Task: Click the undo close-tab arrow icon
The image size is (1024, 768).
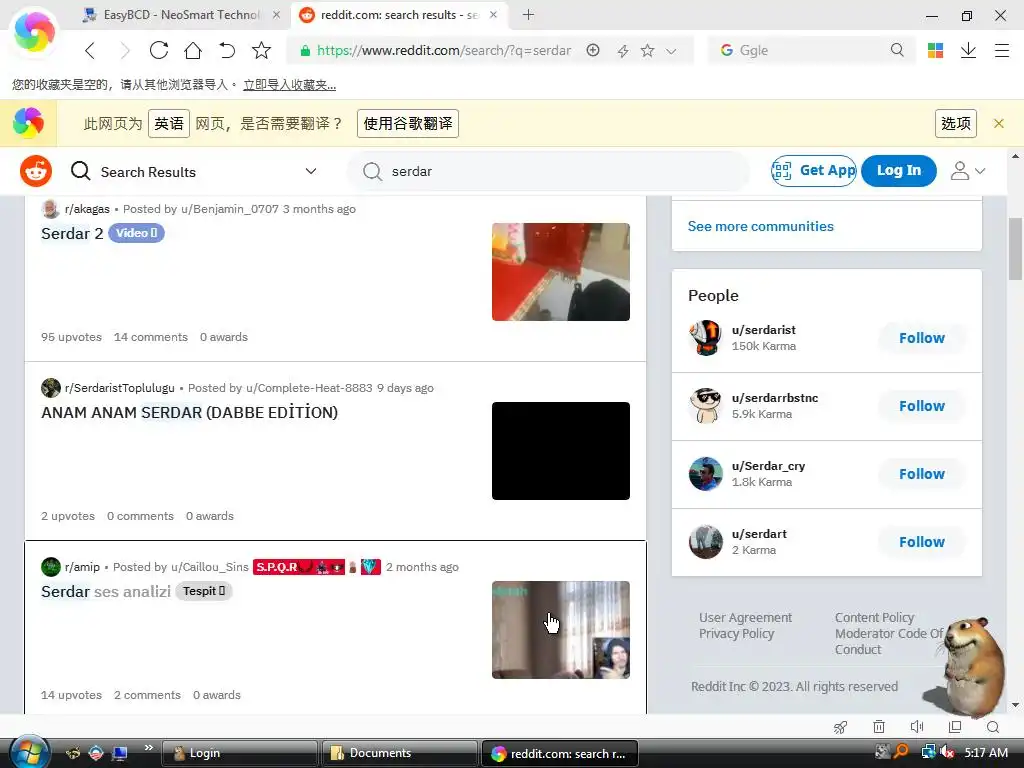Action: pyautogui.click(x=227, y=50)
